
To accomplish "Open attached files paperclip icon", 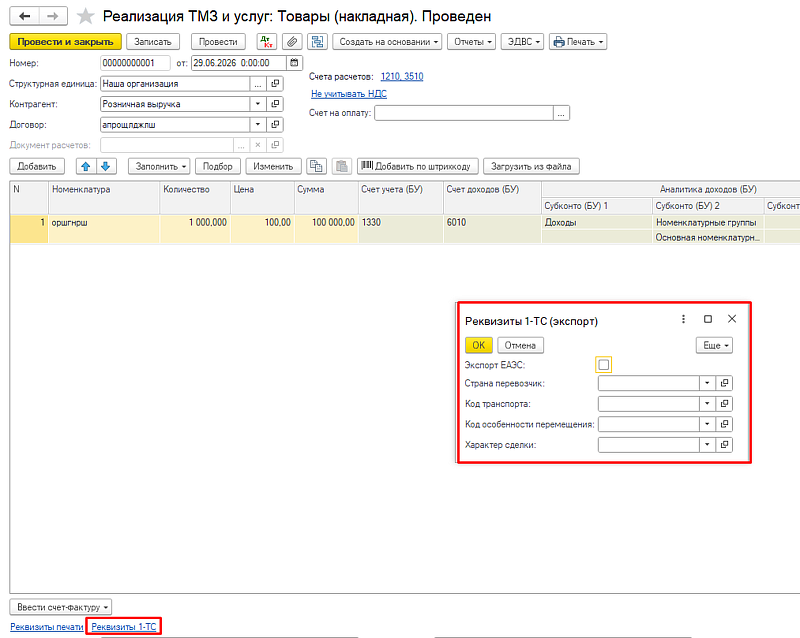I will (x=292, y=42).
